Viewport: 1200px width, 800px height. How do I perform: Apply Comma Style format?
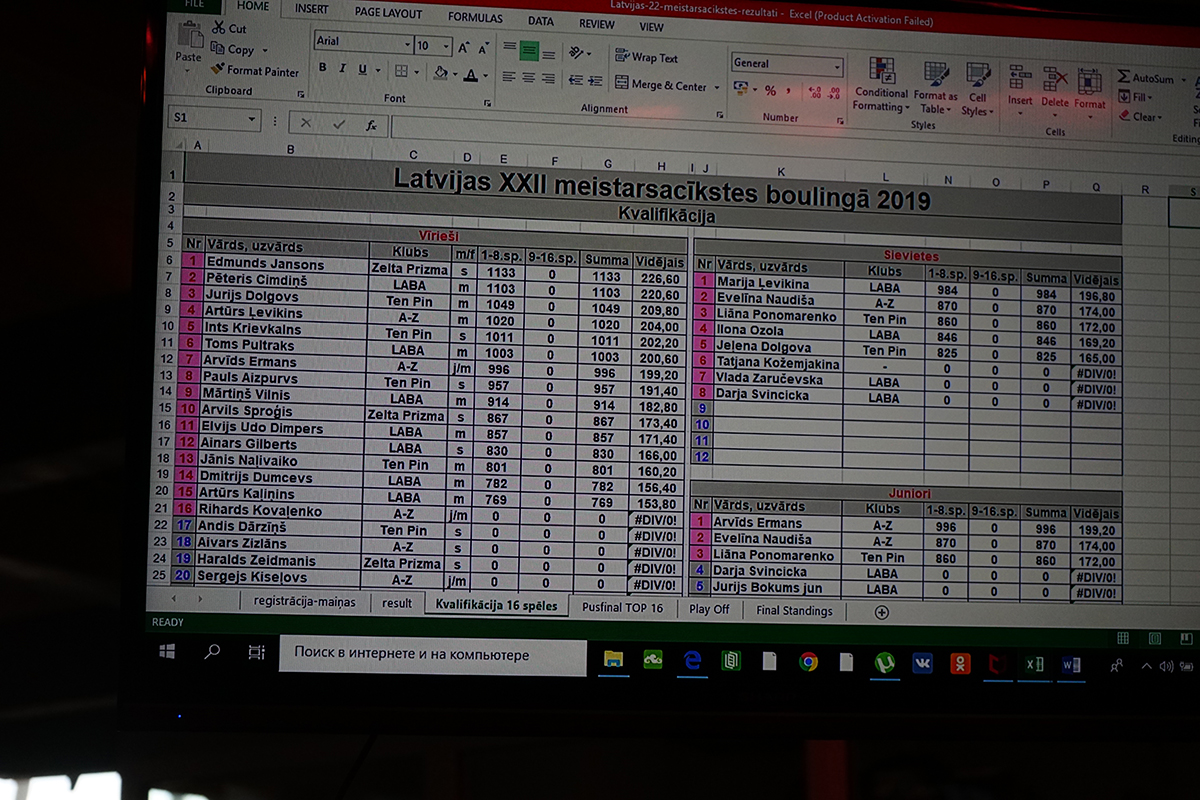tap(788, 91)
